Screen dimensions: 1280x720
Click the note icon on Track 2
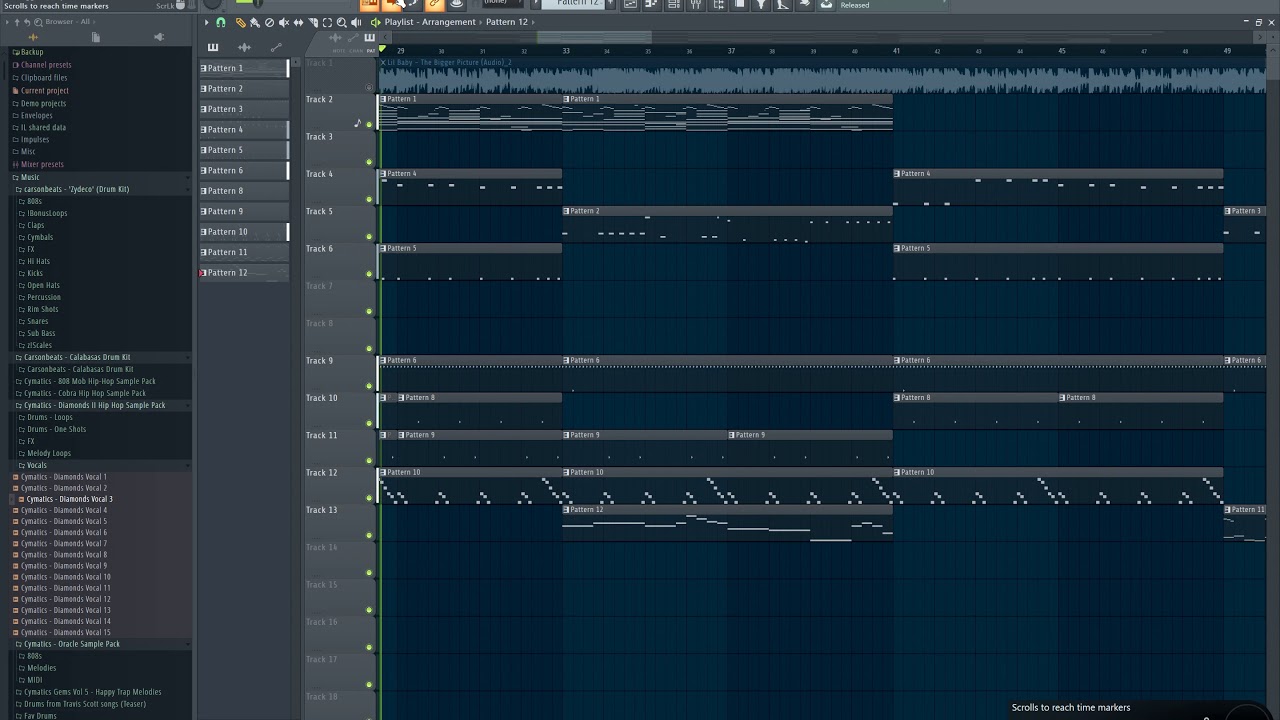(x=357, y=124)
